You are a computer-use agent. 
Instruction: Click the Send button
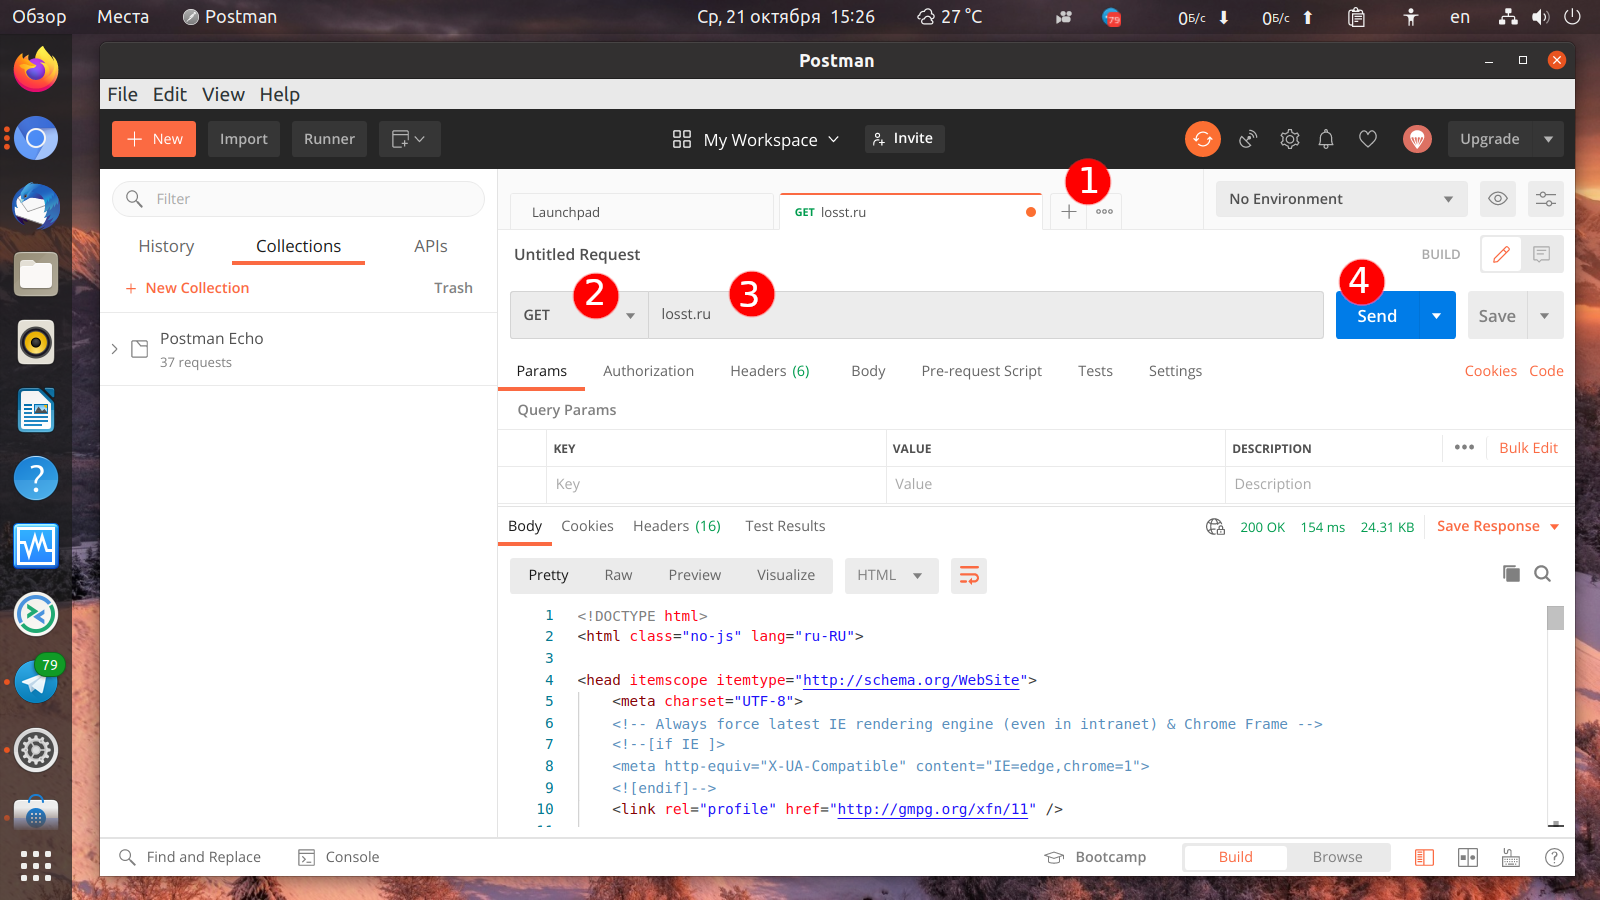point(1377,316)
